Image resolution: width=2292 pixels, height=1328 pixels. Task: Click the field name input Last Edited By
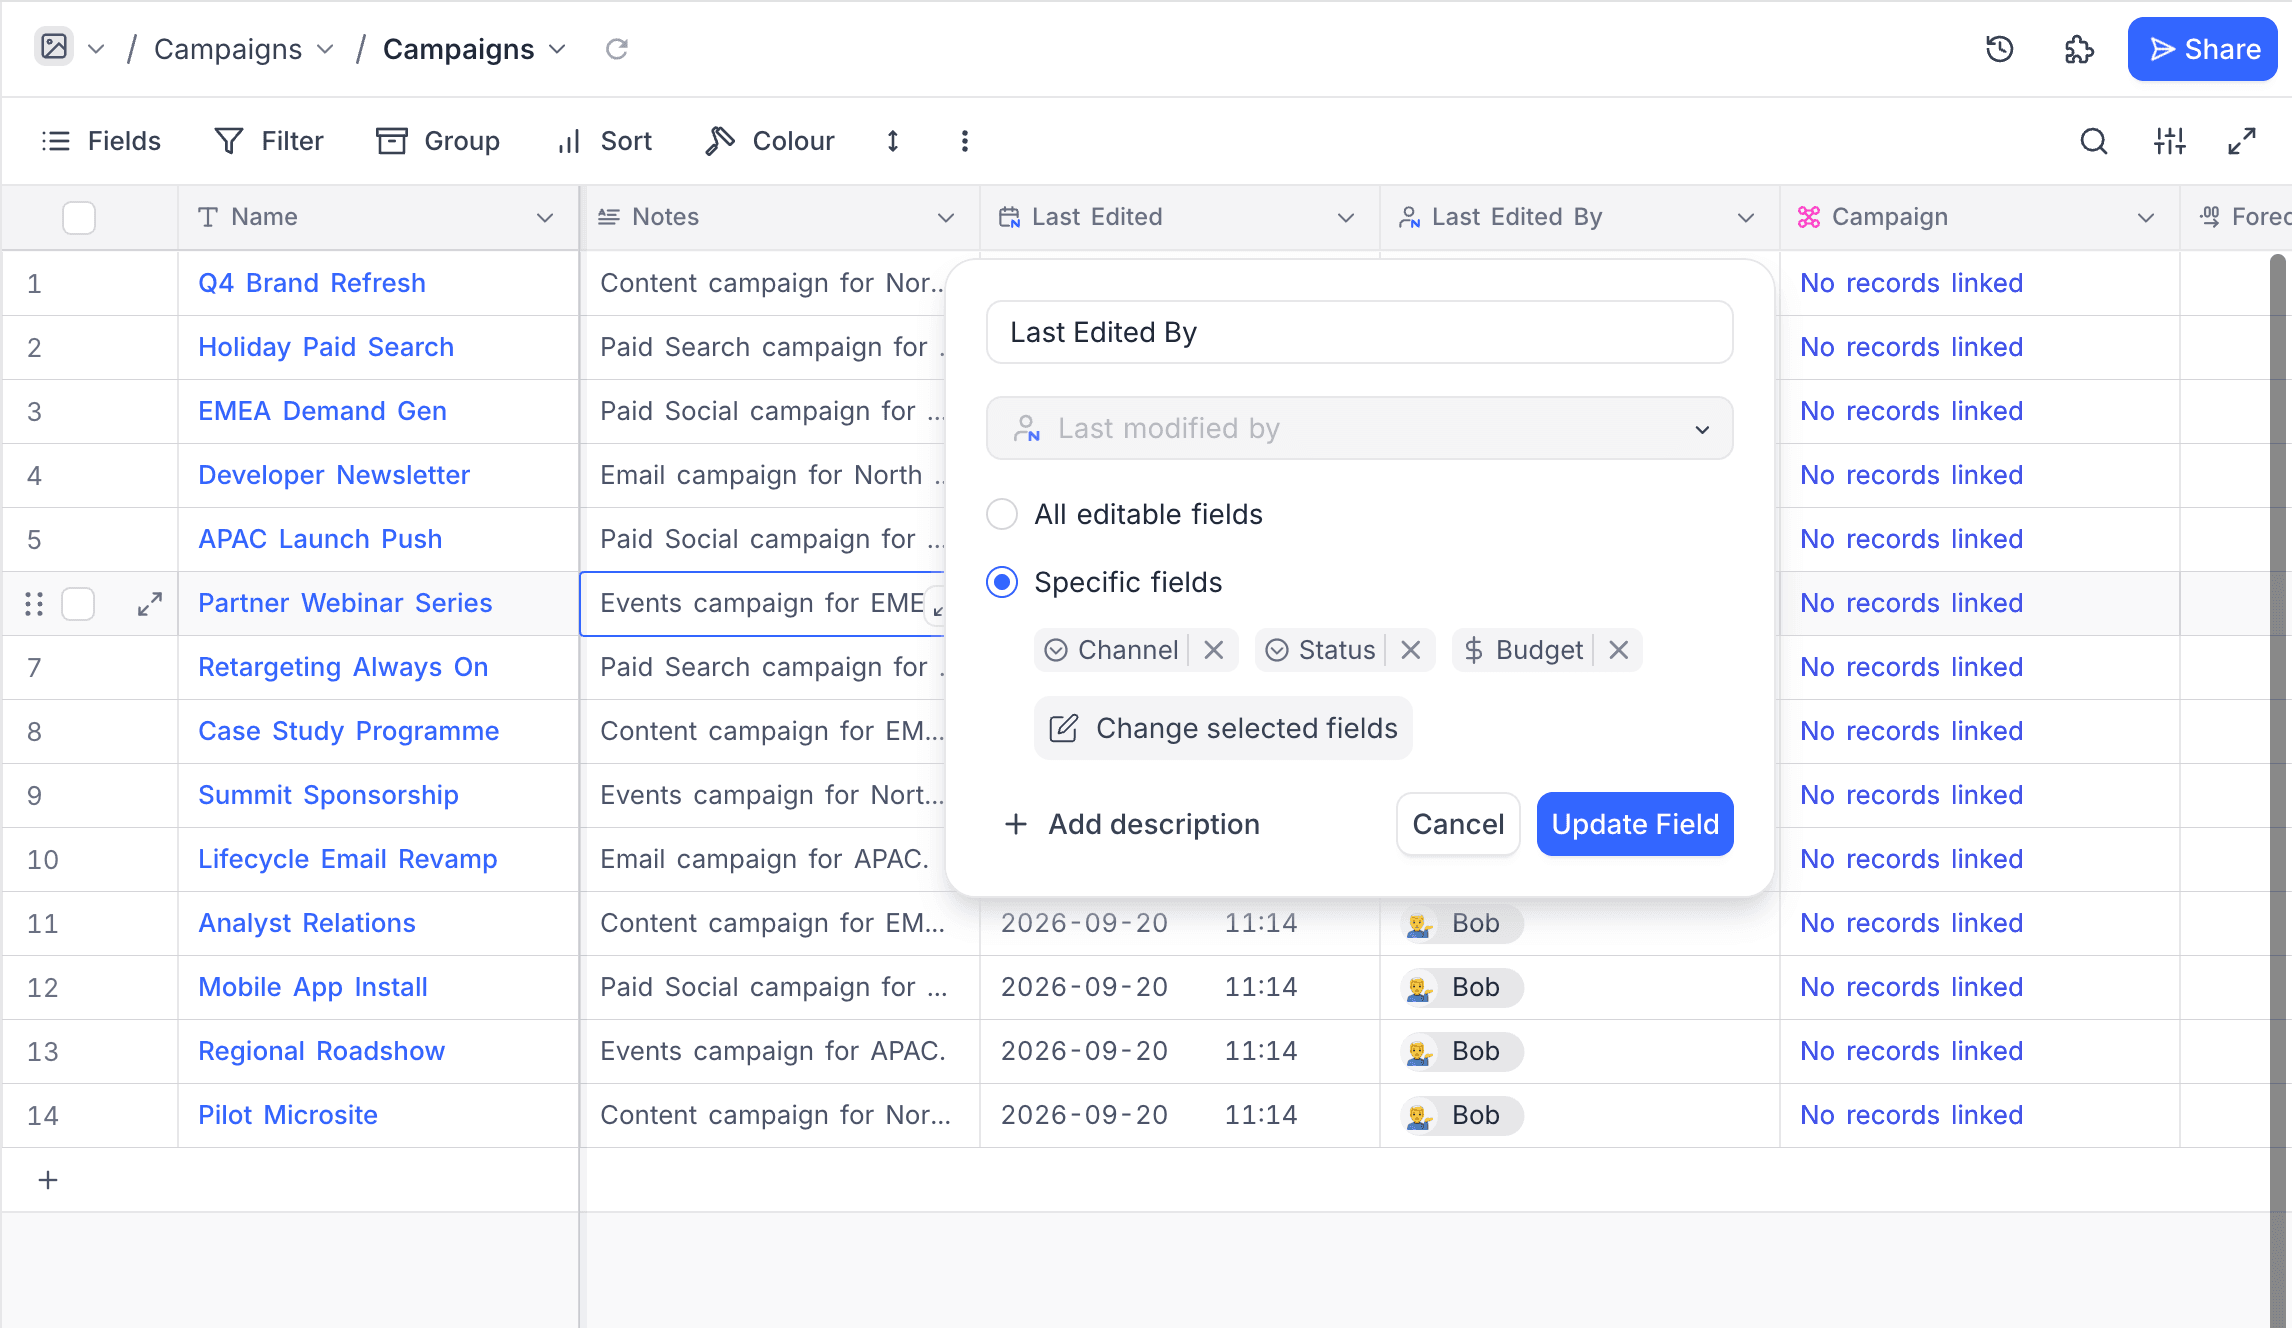pyautogui.click(x=1359, y=332)
